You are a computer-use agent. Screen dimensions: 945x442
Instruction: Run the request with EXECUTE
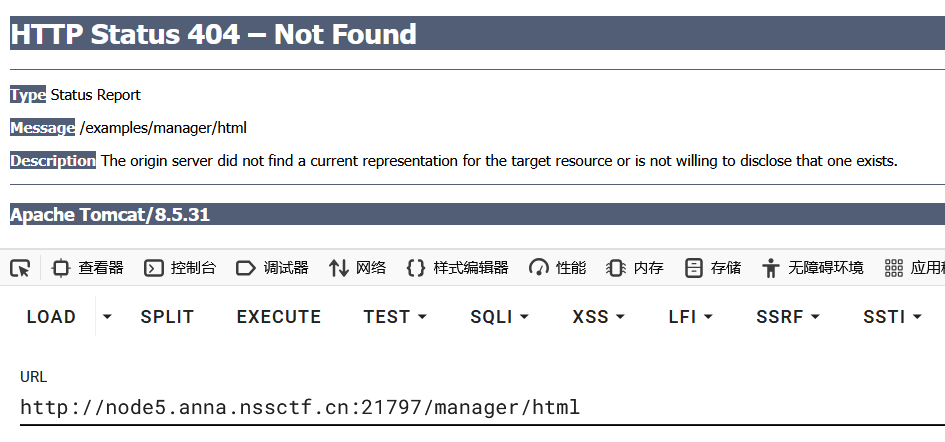(279, 317)
